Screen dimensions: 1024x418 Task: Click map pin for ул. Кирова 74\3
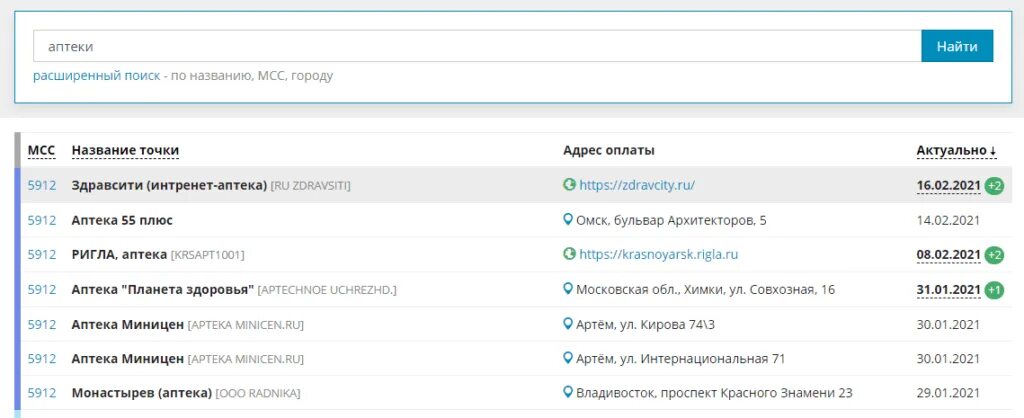click(x=569, y=325)
